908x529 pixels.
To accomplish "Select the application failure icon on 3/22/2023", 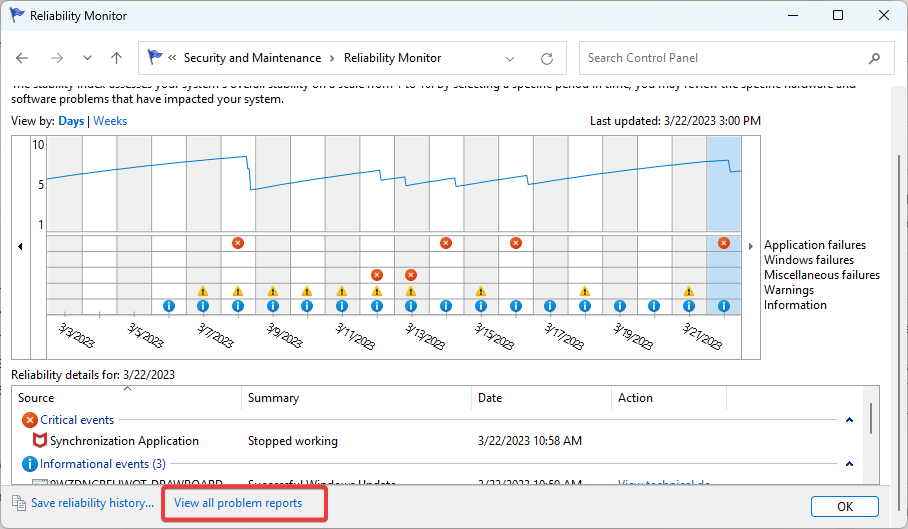I will tap(724, 243).
